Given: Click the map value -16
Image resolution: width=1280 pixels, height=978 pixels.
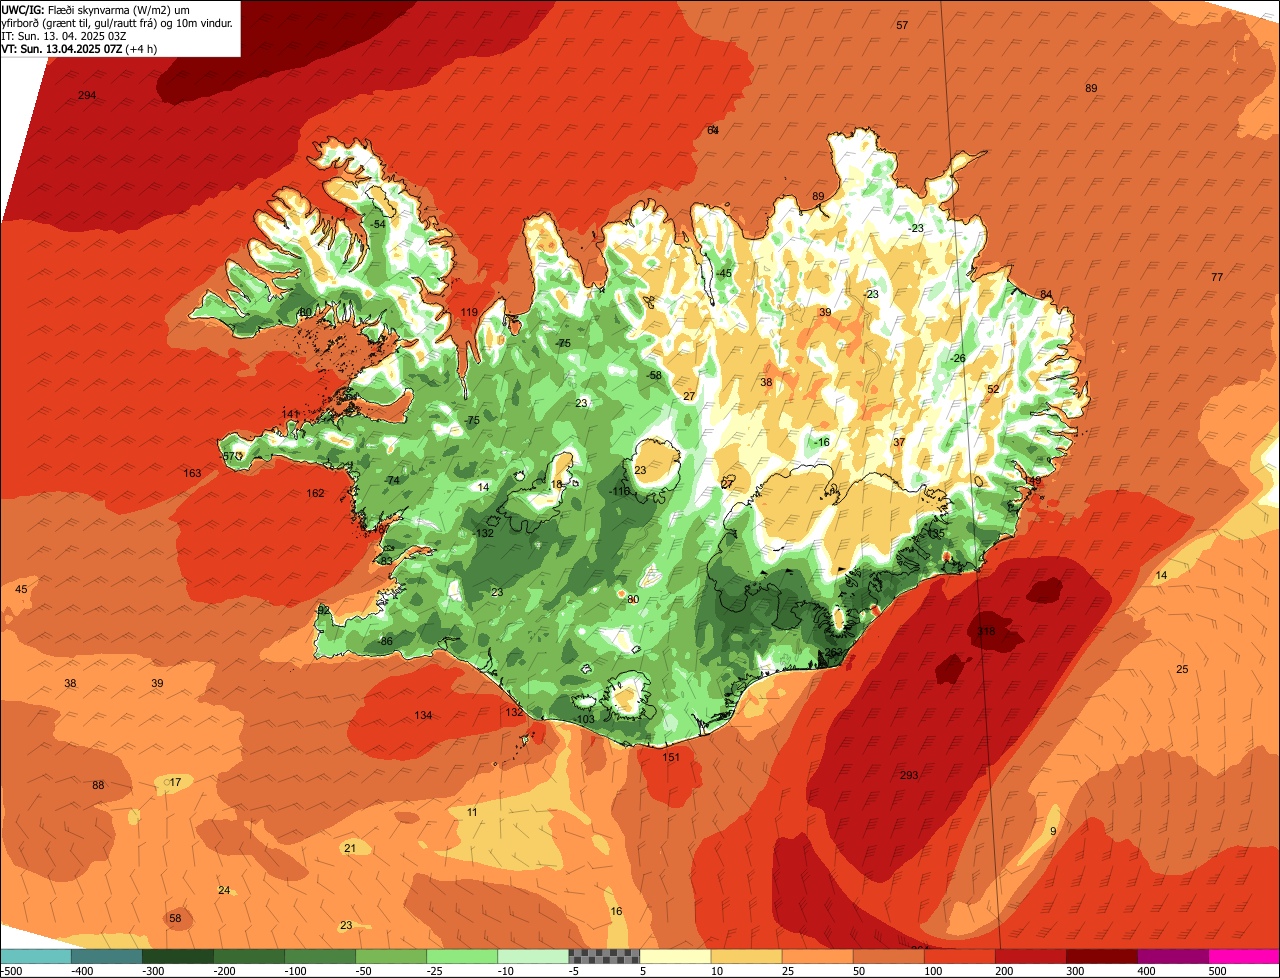Looking at the screenshot, I should pyautogui.click(x=822, y=442).
